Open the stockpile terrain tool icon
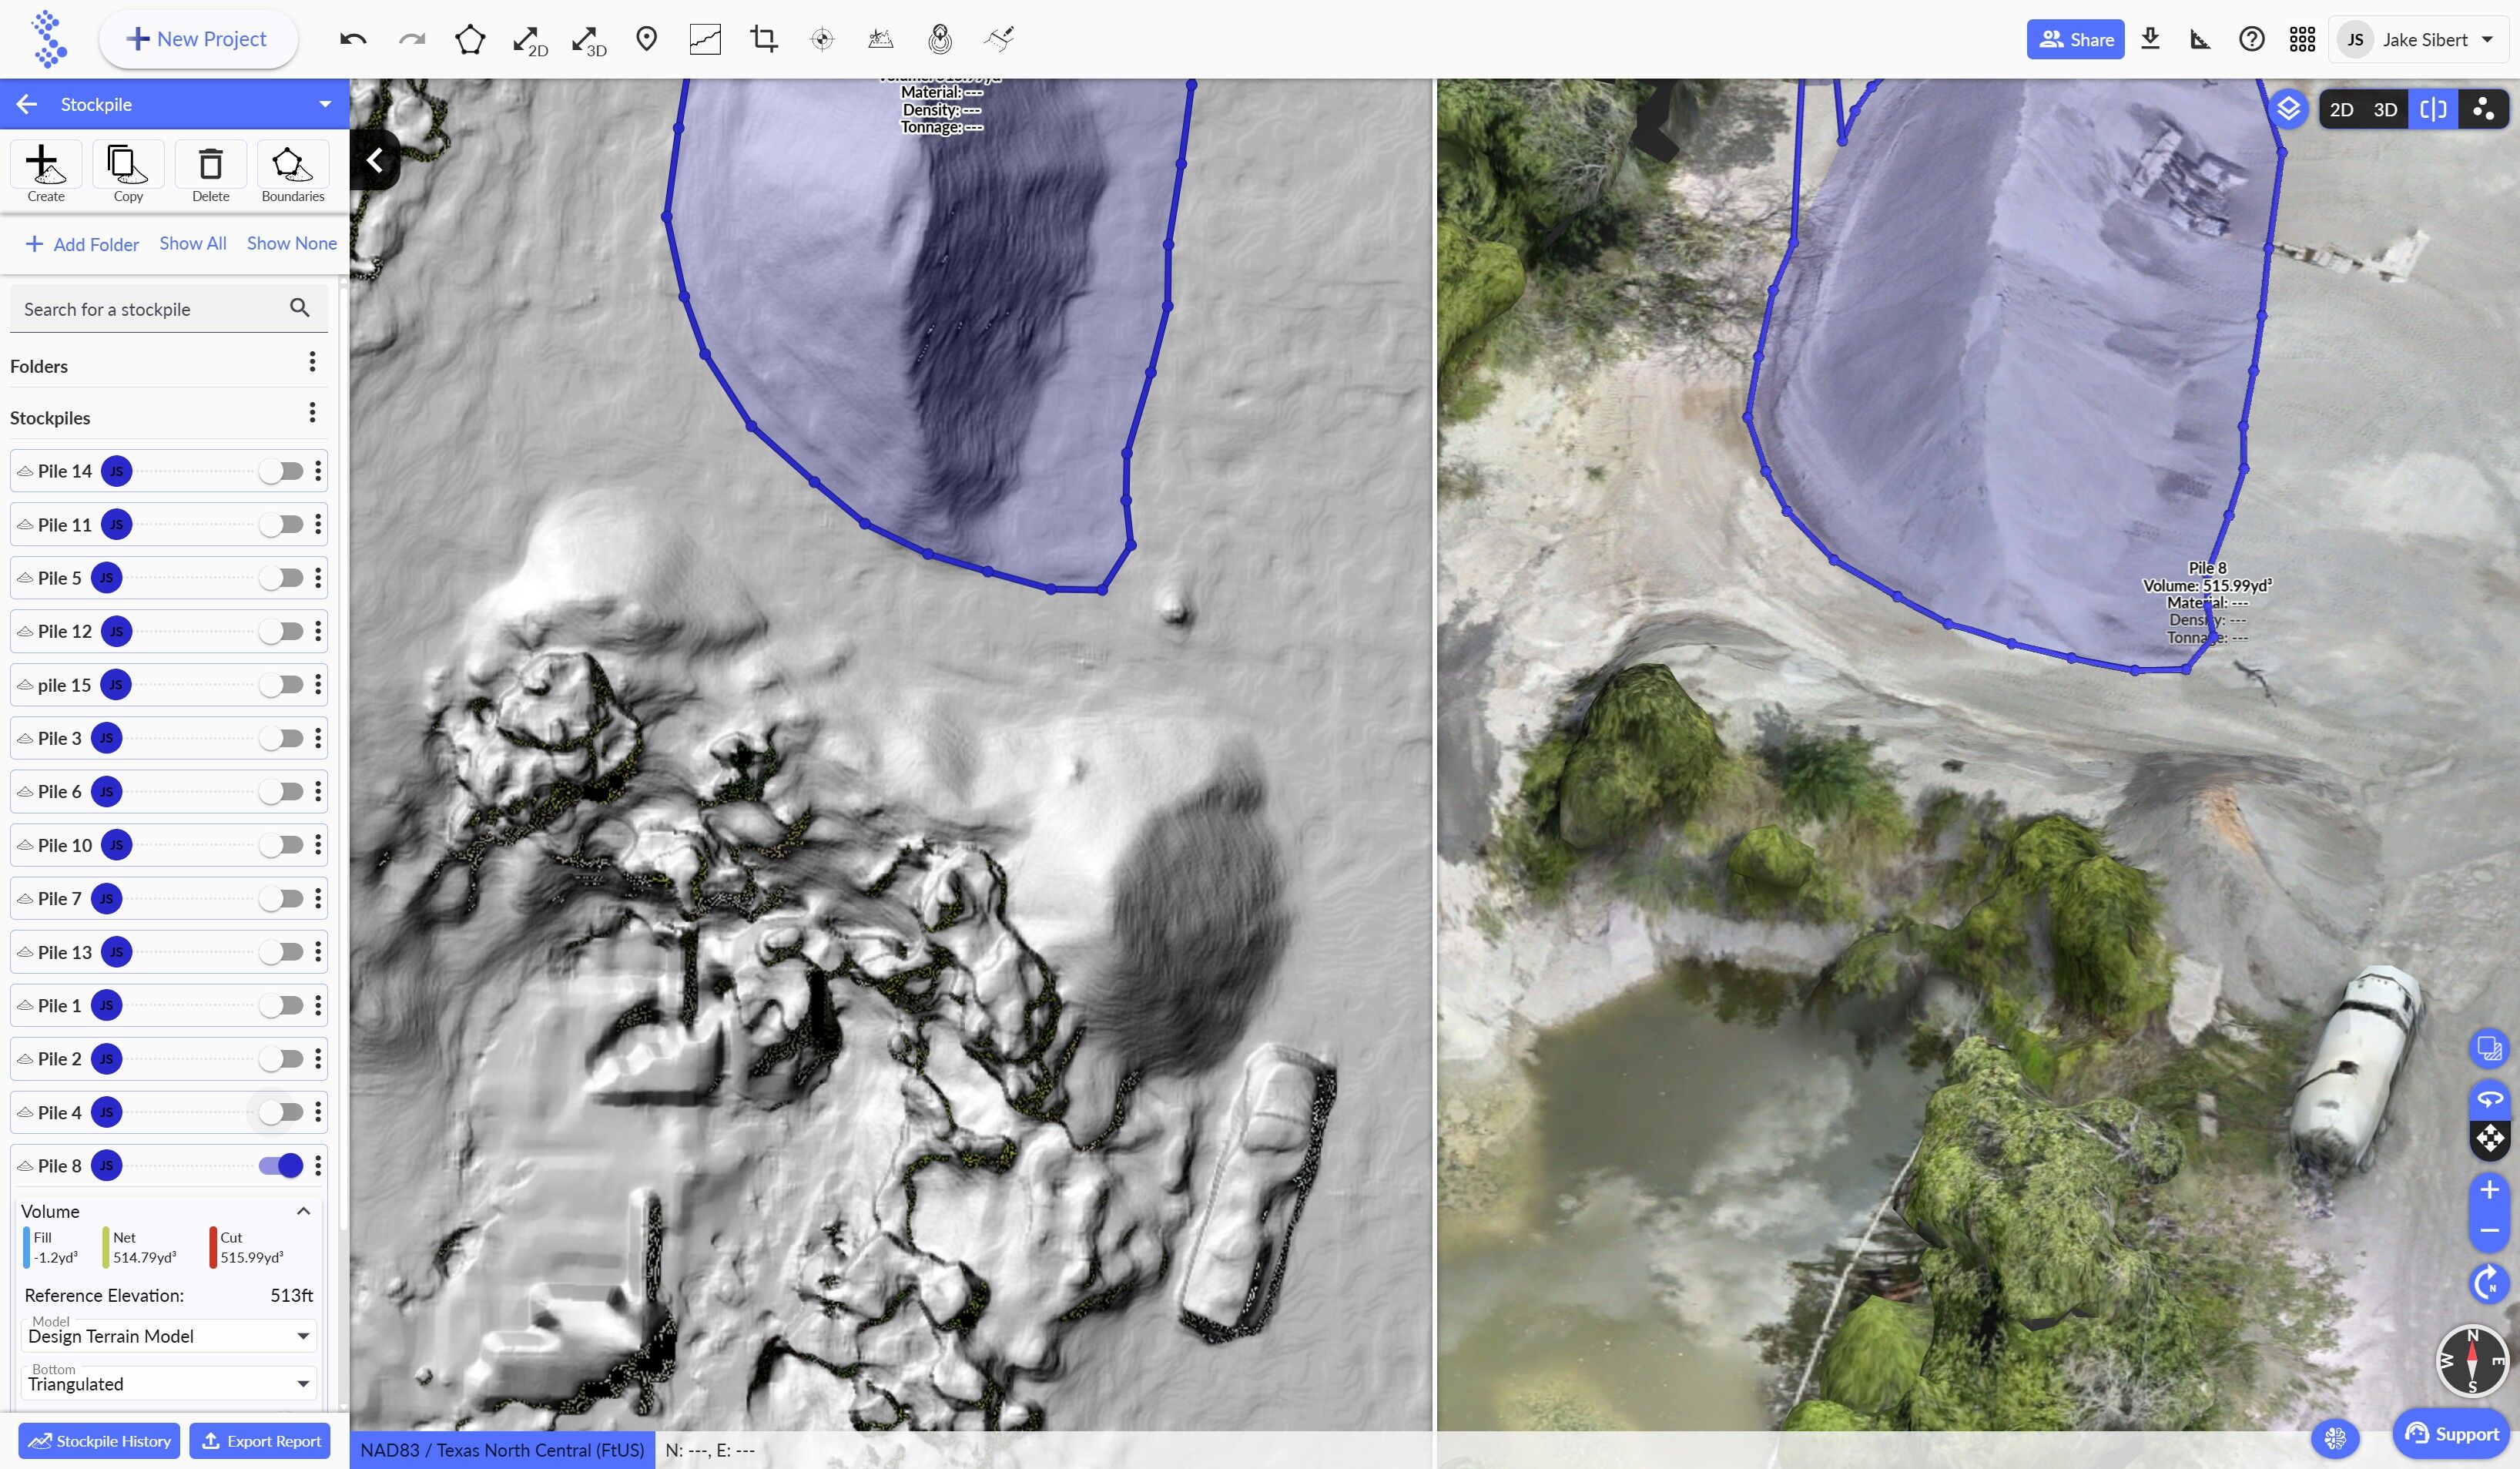The height and width of the screenshot is (1469, 2520). (881, 39)
